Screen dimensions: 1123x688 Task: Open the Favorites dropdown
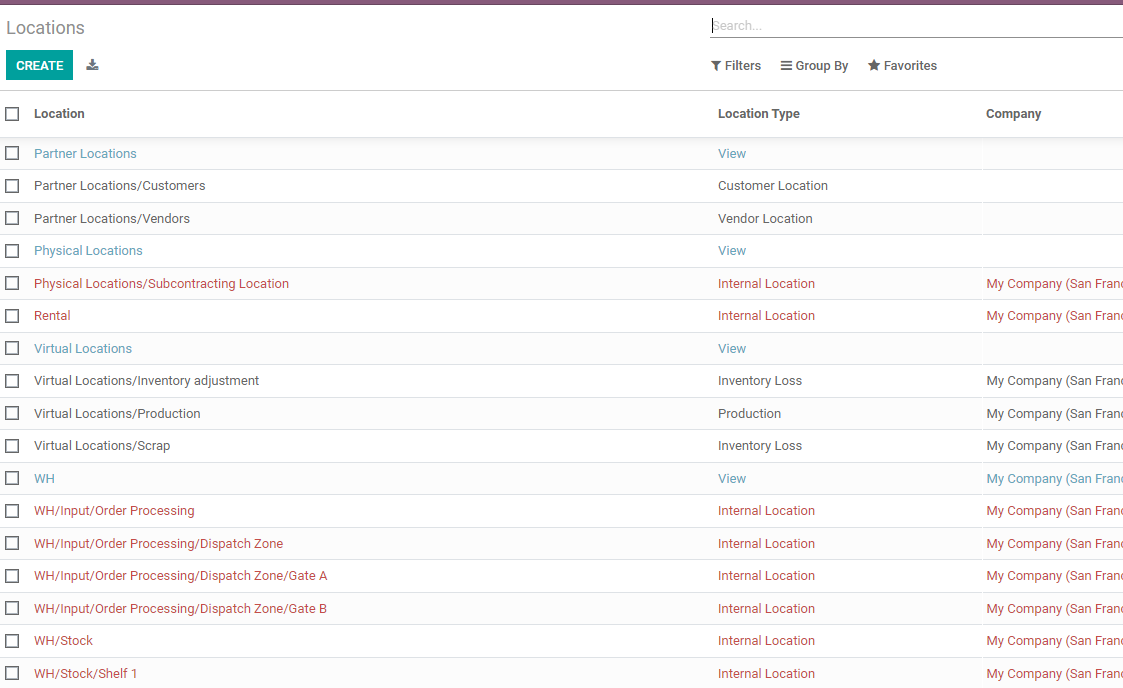tap(902, 66)
